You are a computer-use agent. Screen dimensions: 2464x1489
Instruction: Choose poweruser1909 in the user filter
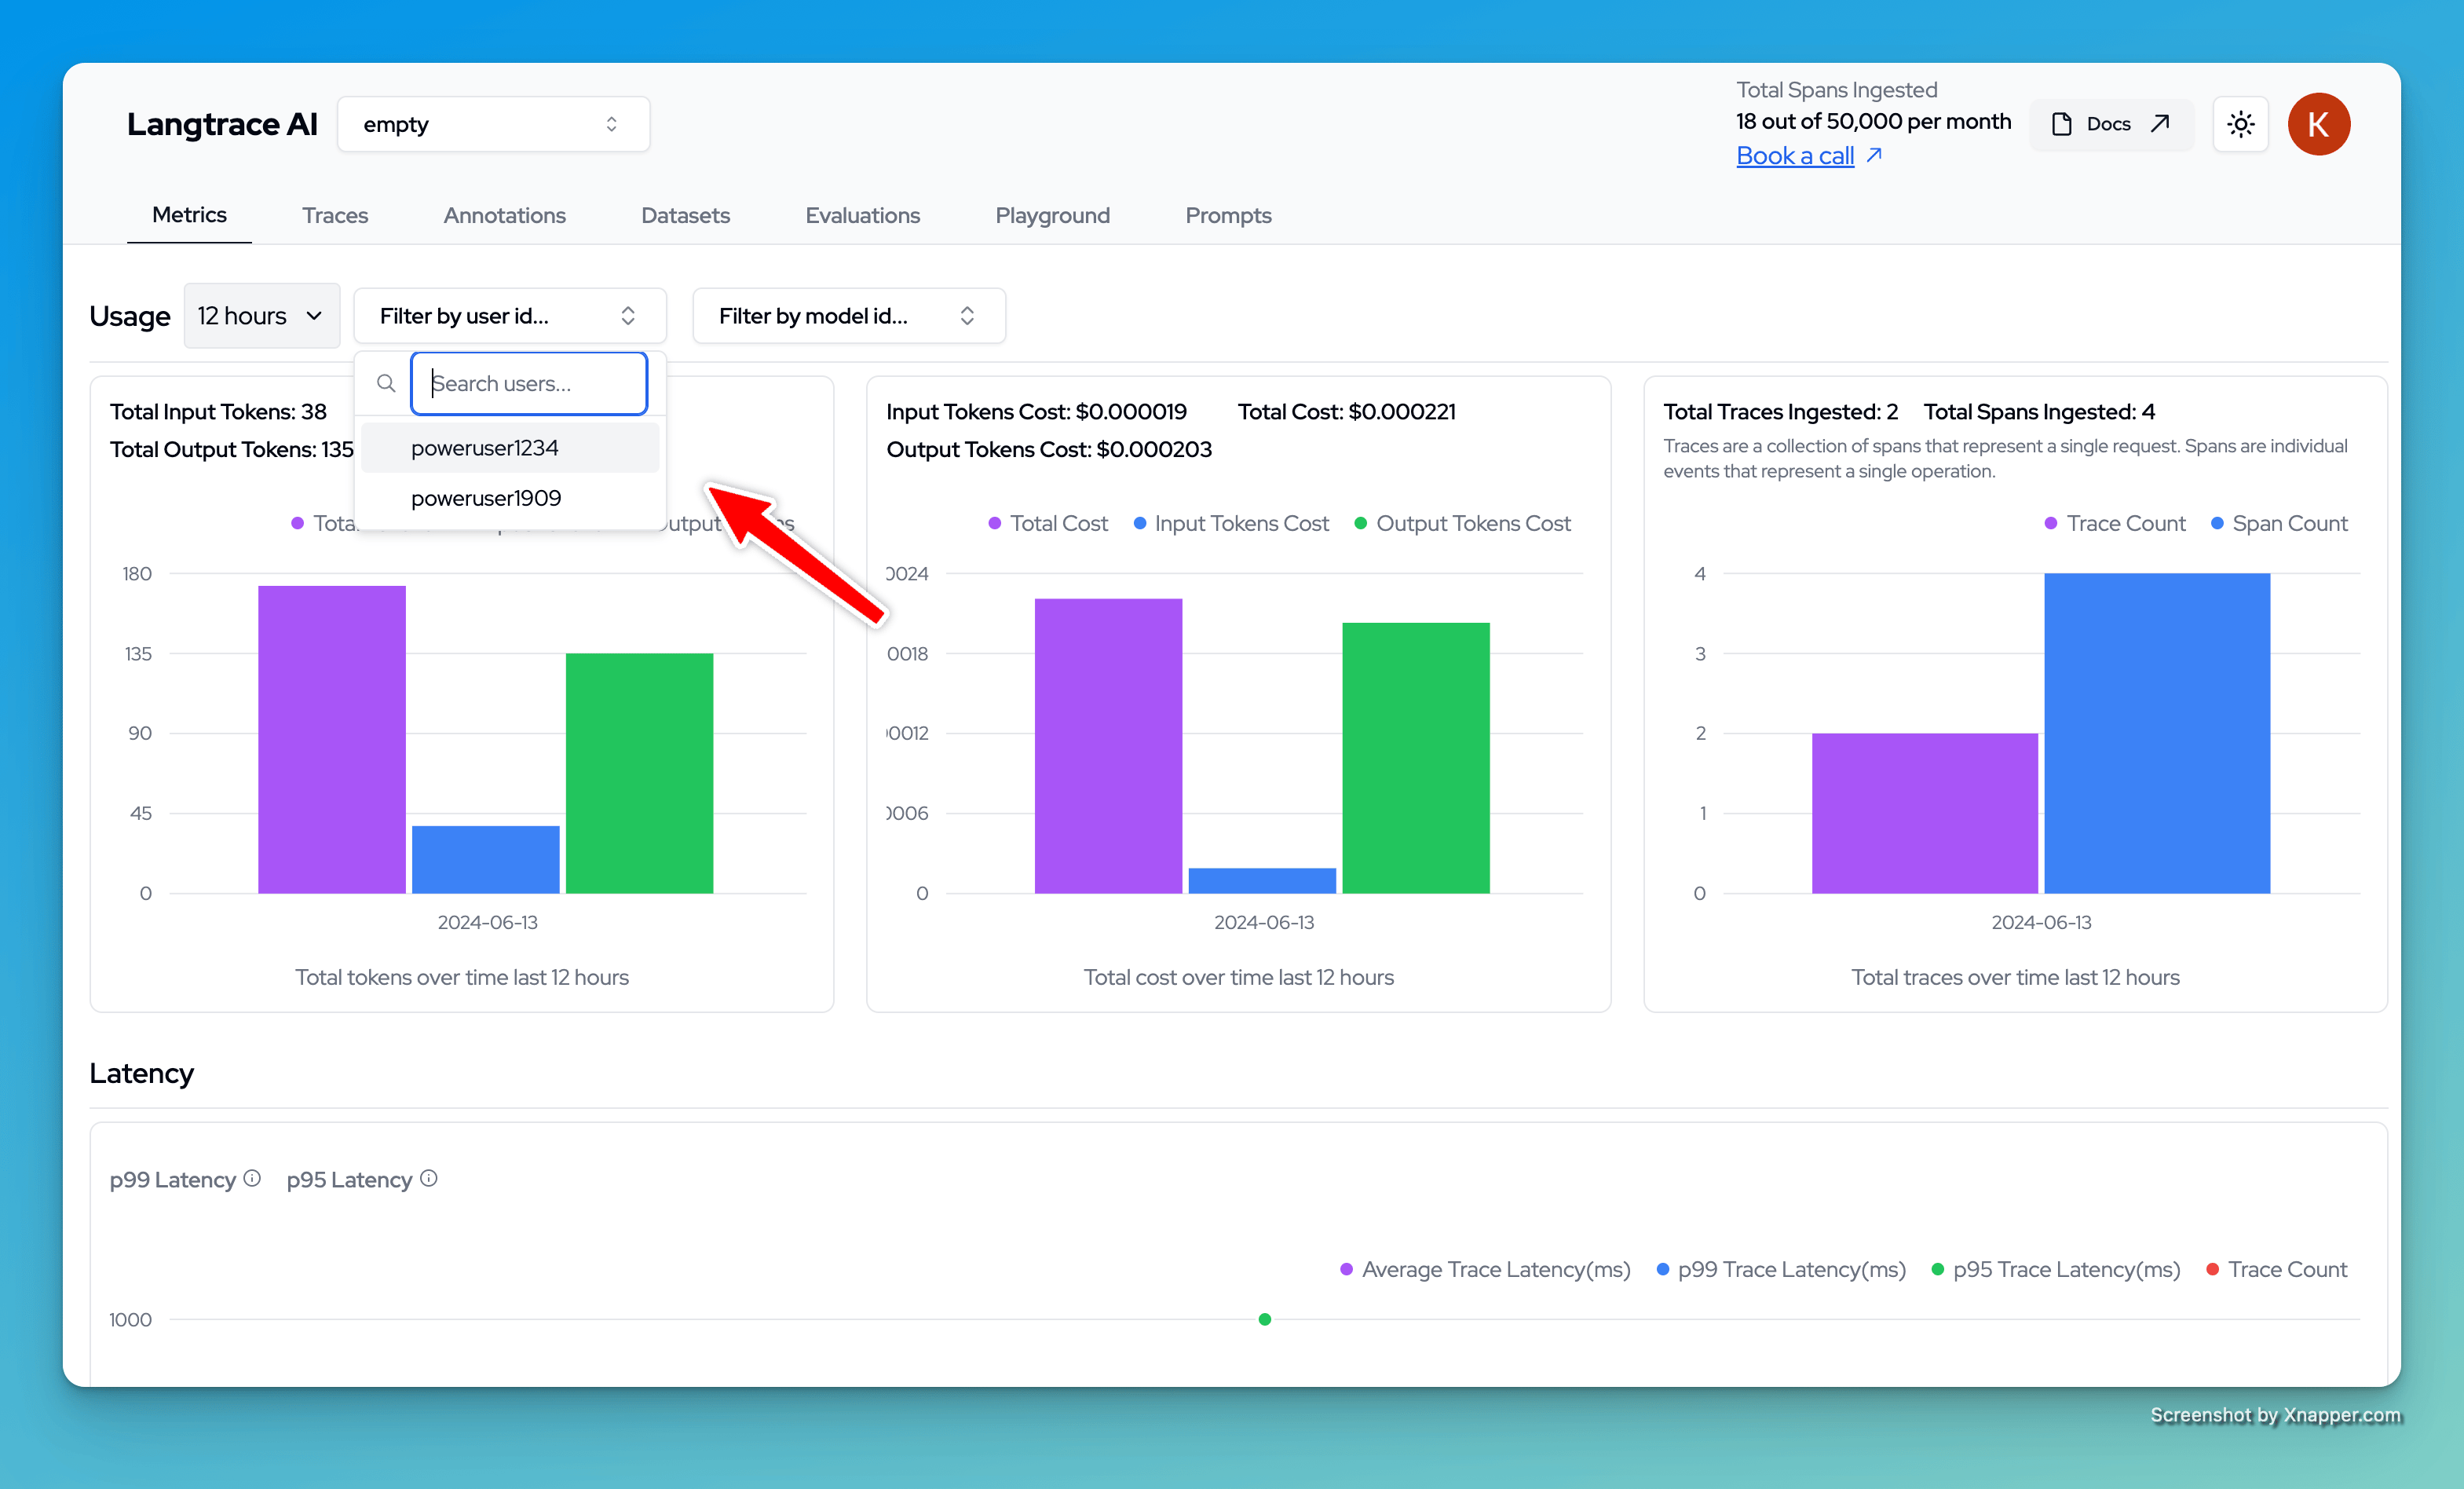(510, 498)
